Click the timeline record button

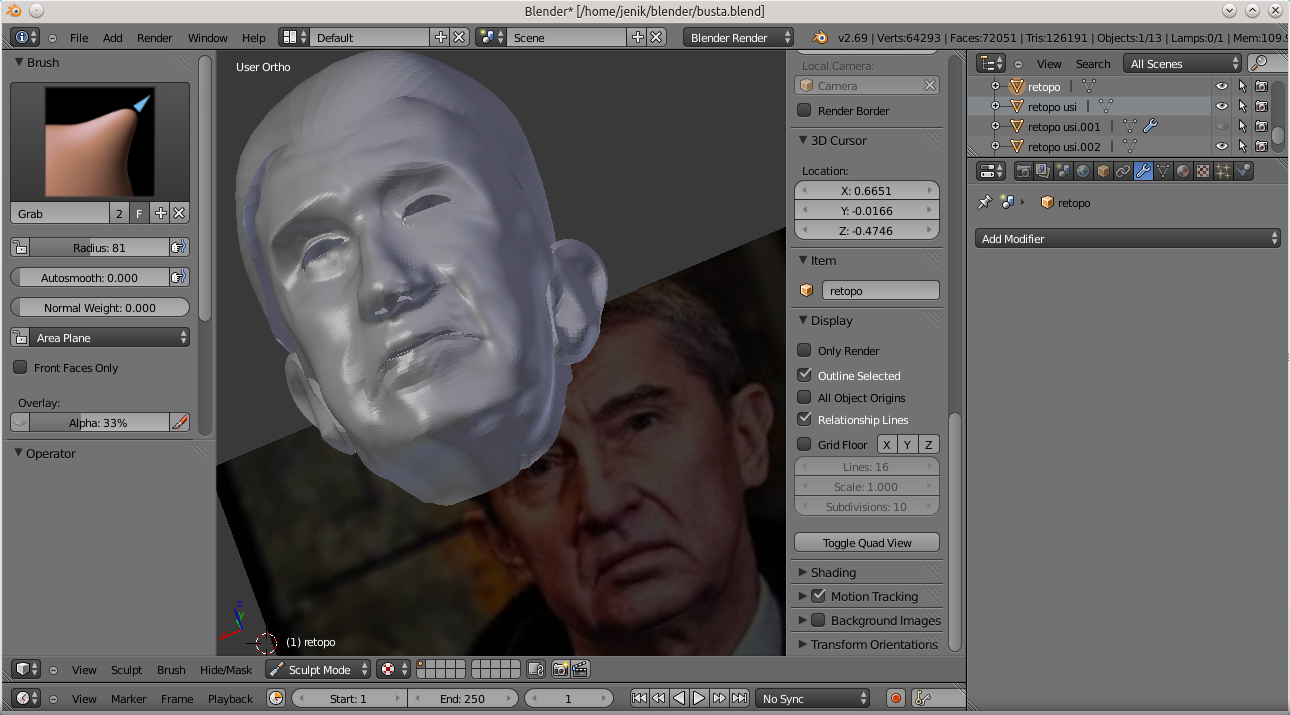point(896,698)
